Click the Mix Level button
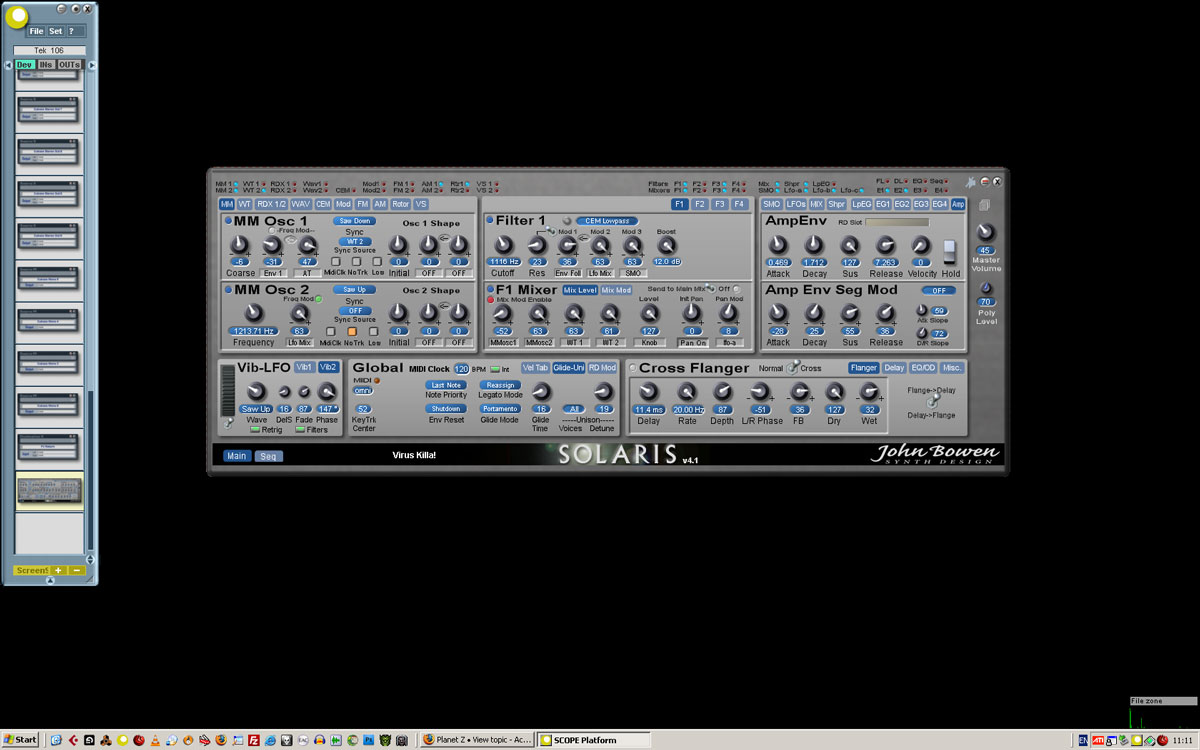This screenshot has height=750, width=1200. 580,290
